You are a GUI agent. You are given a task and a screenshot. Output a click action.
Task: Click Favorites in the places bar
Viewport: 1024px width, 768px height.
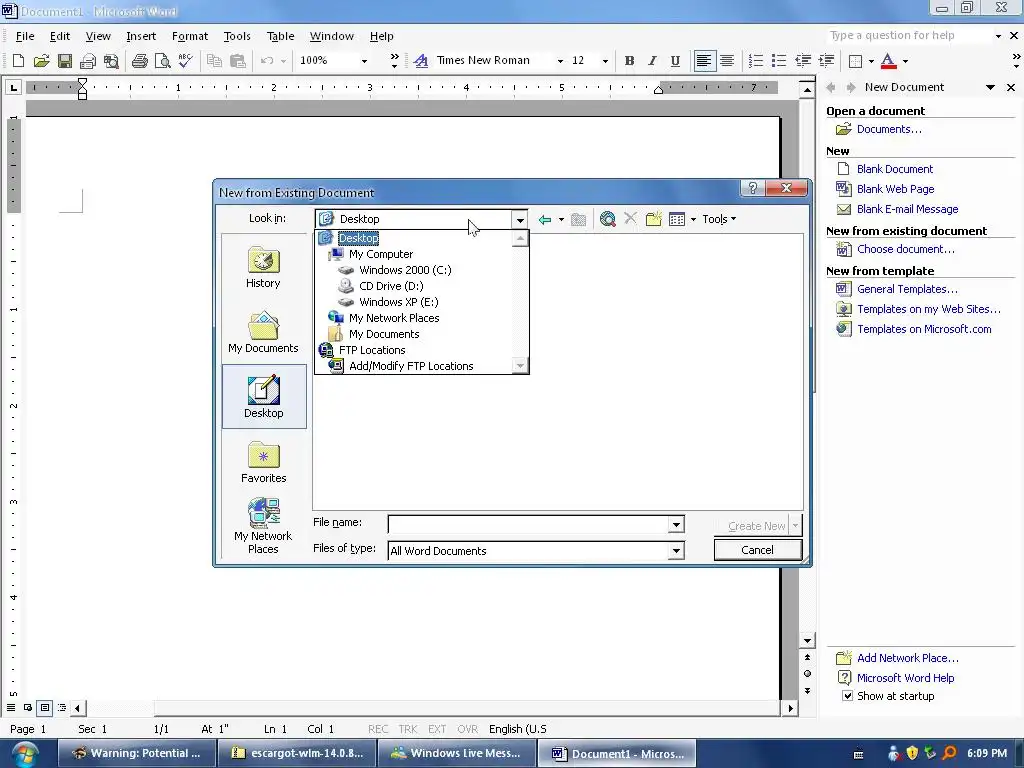pos(263,462)
